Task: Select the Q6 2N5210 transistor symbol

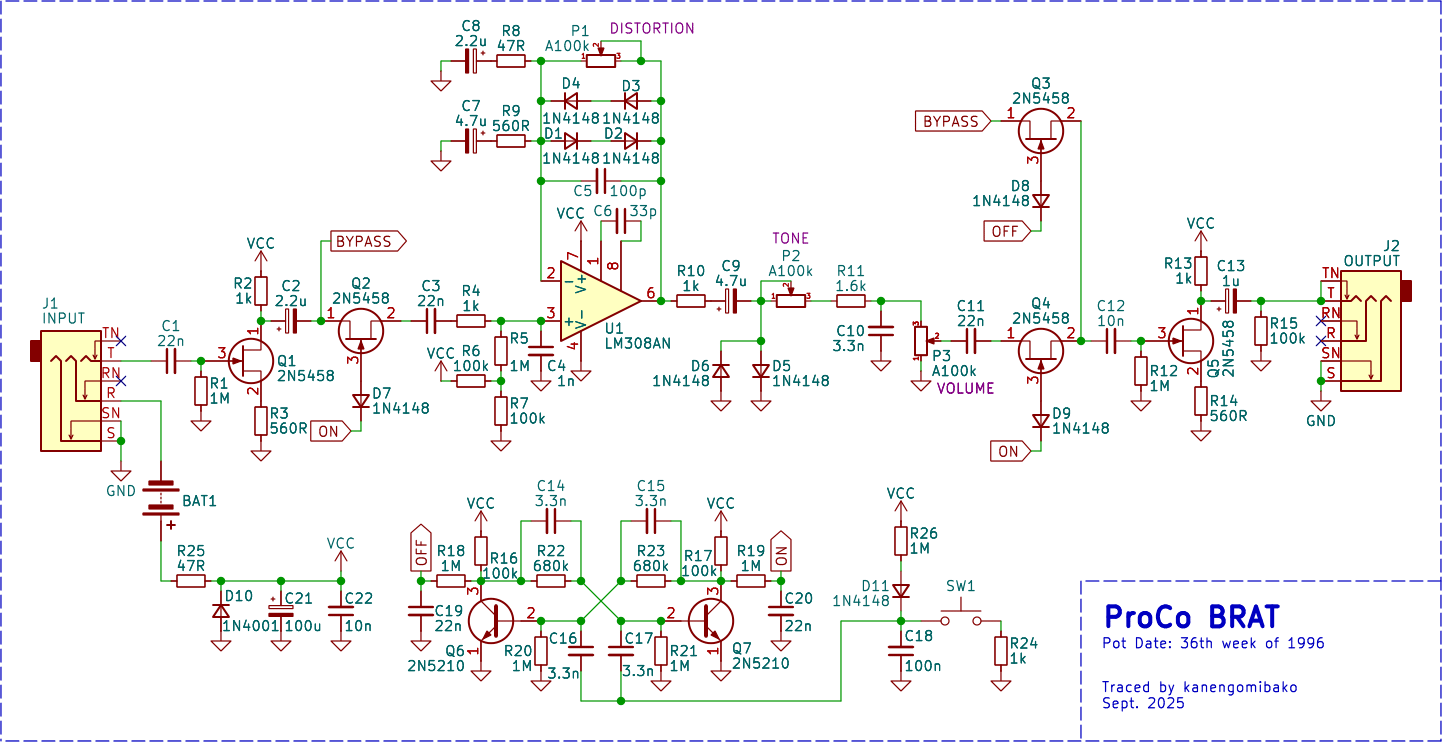Action: coord(490,620)
